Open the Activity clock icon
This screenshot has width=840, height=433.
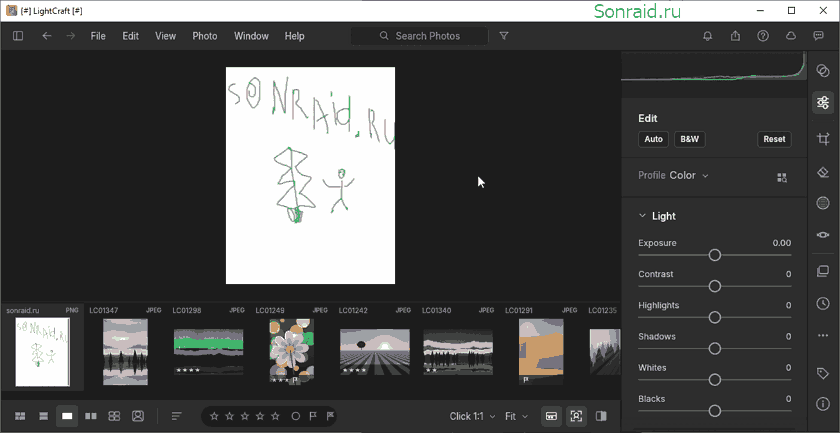[823, 304]
